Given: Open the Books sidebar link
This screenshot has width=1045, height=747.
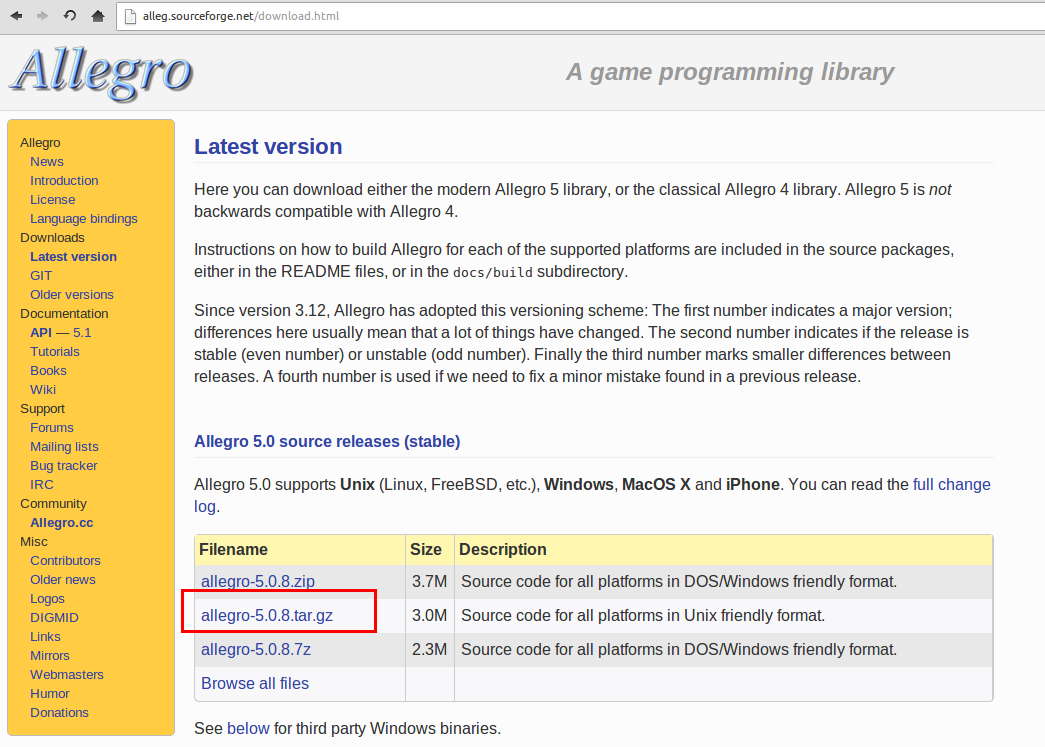Looking at the screenshot, I should pos(48,371).
